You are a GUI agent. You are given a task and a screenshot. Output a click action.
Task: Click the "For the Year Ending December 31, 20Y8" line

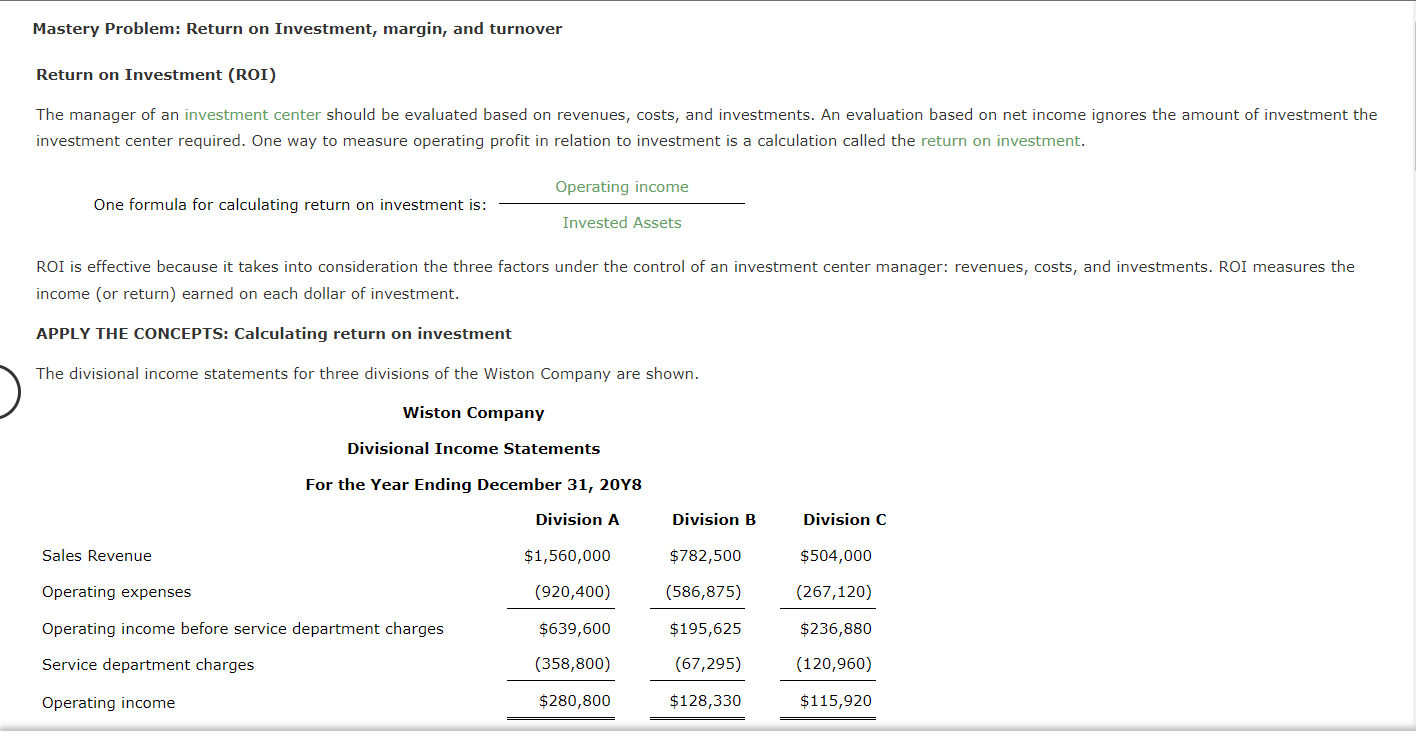pos(473,484)
